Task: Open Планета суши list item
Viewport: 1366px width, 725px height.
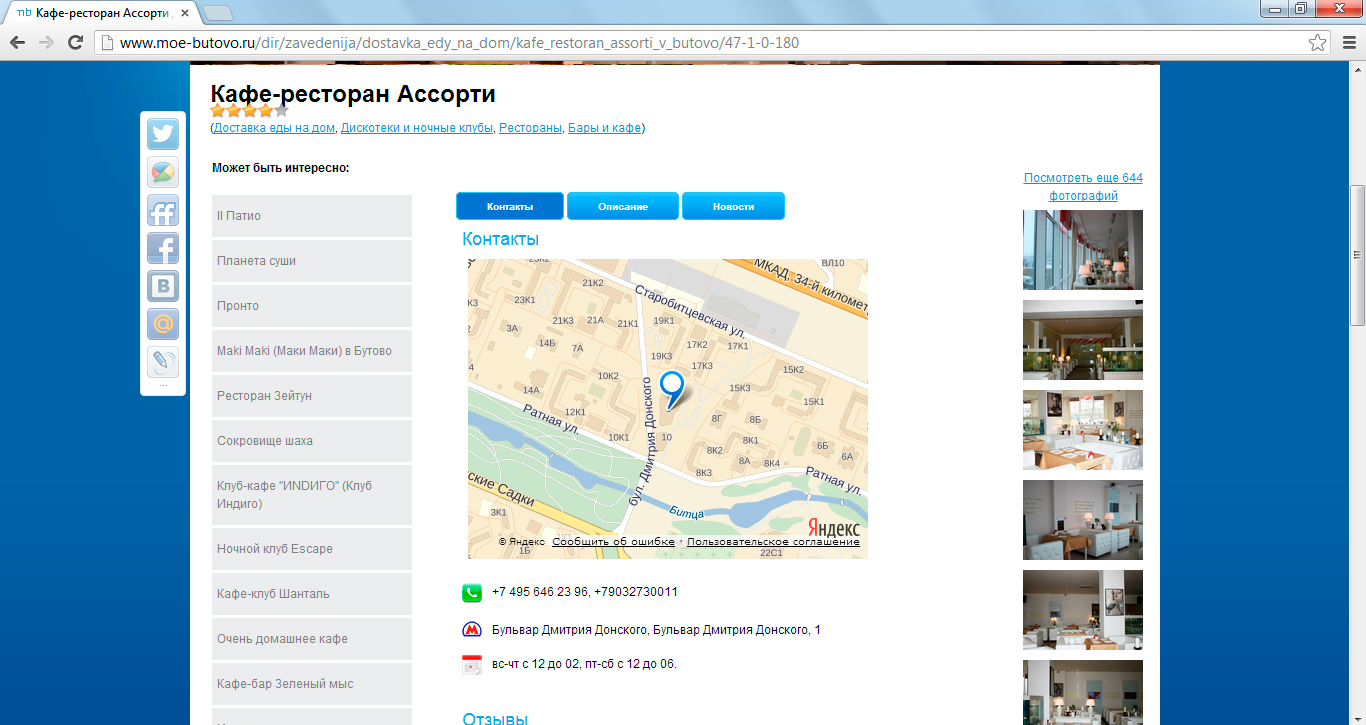Action: 312,261
